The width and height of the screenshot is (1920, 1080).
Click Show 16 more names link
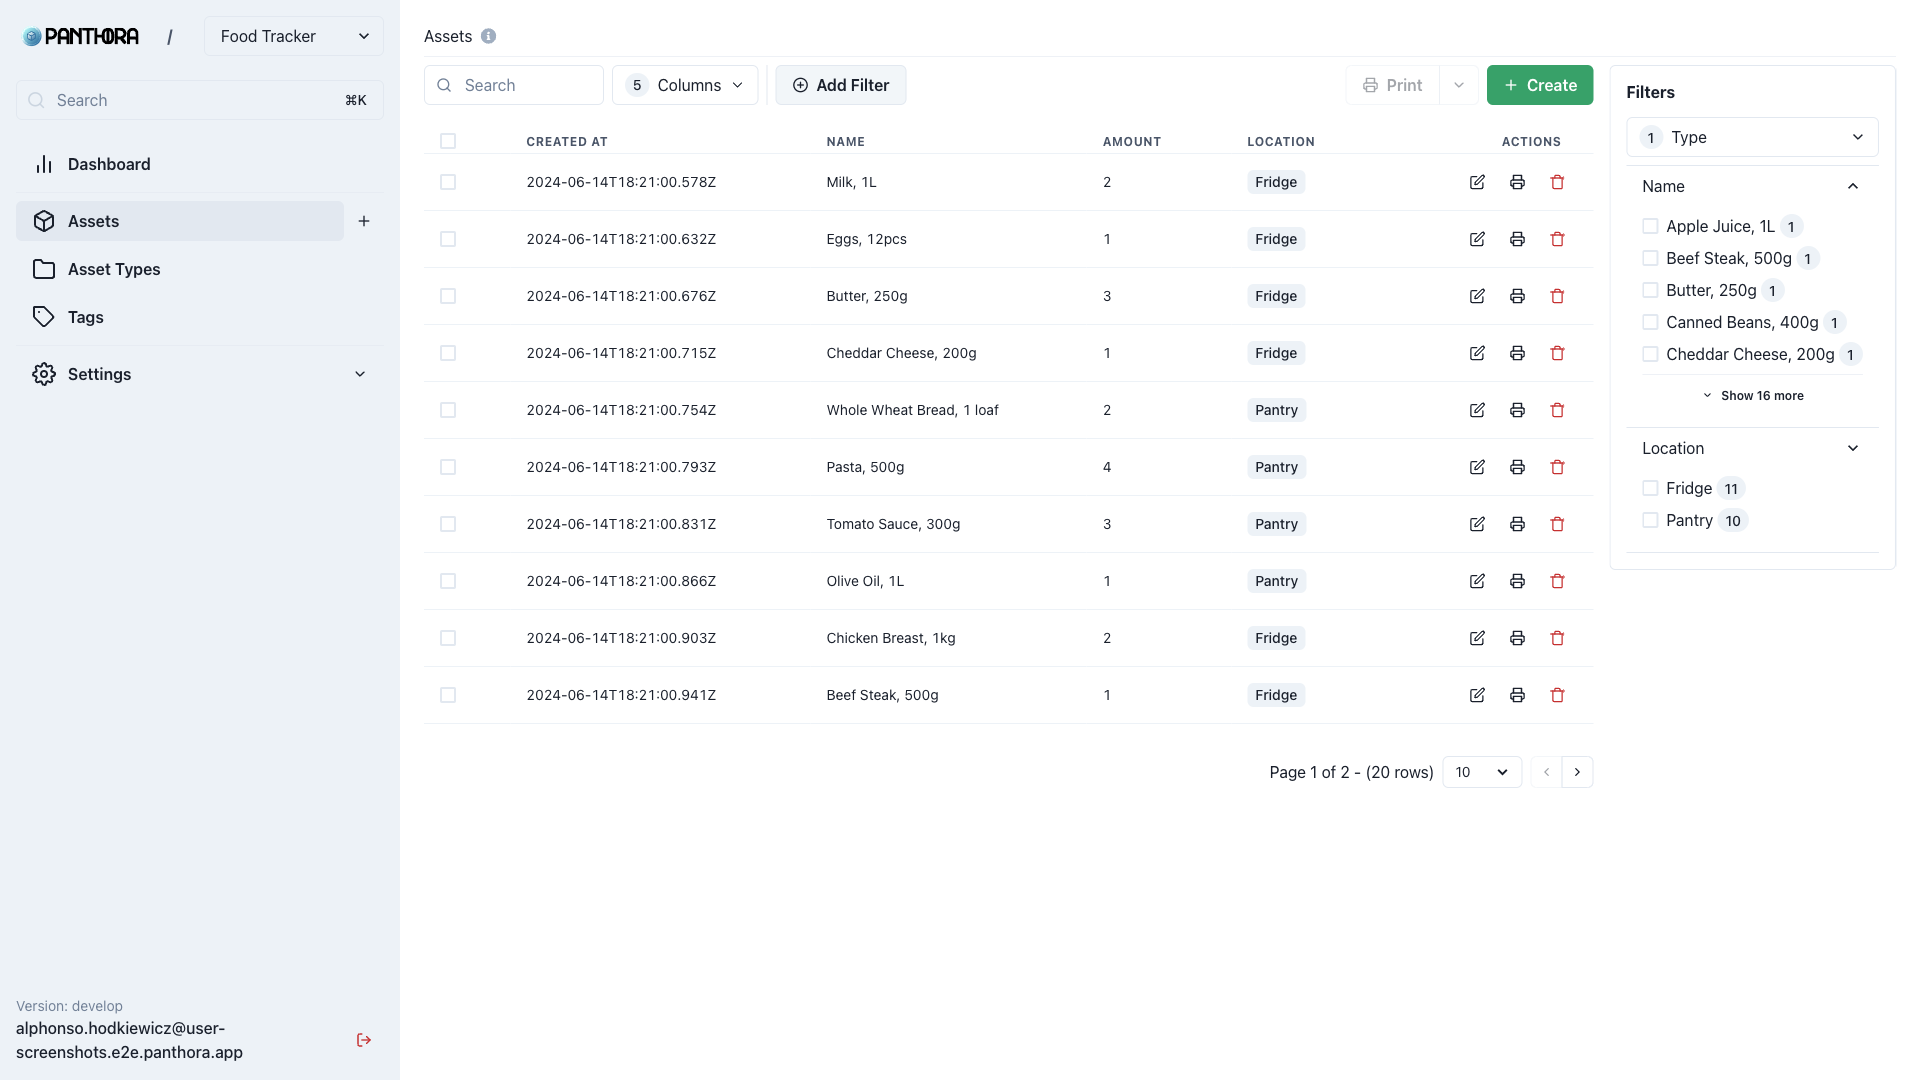coord(1753,396)
